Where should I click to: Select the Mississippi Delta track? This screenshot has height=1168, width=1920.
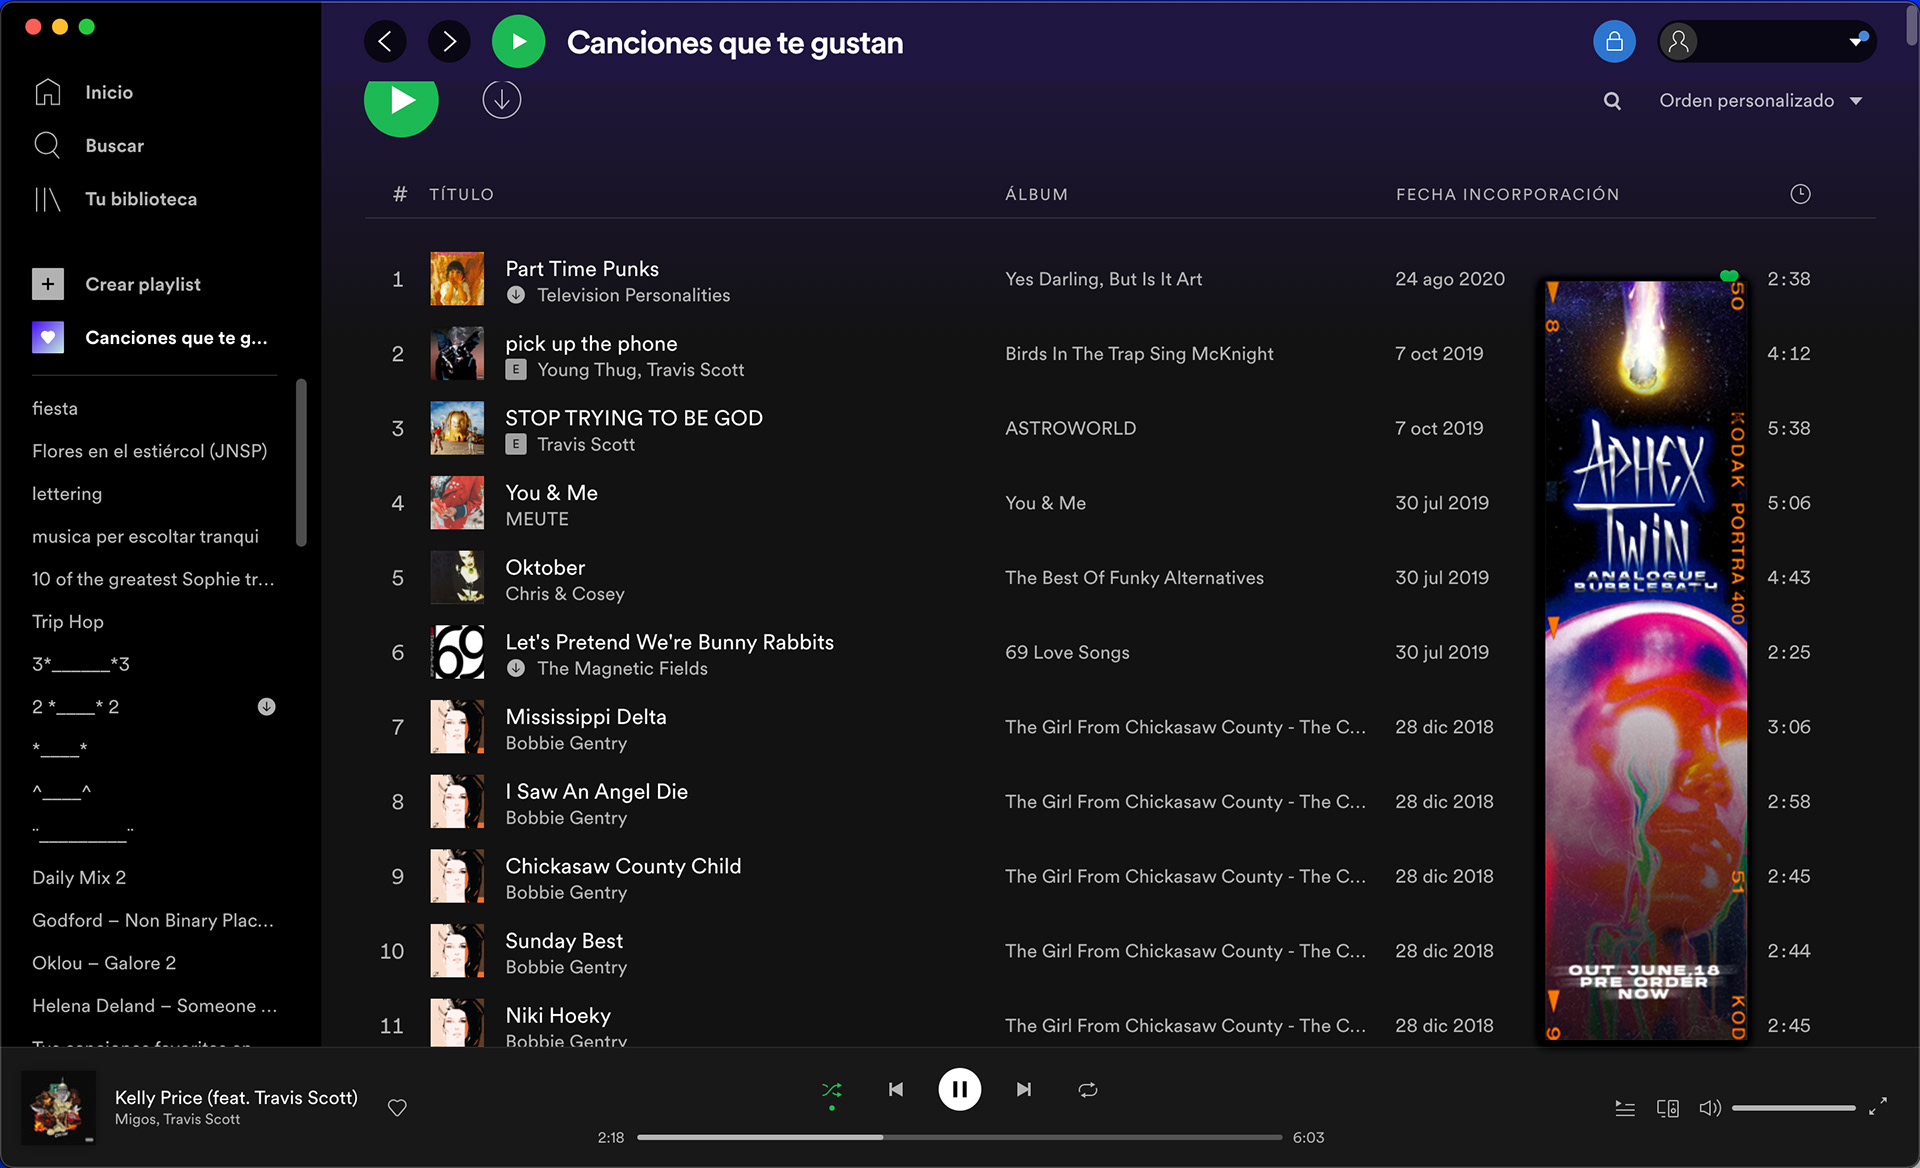click(586, 717)
